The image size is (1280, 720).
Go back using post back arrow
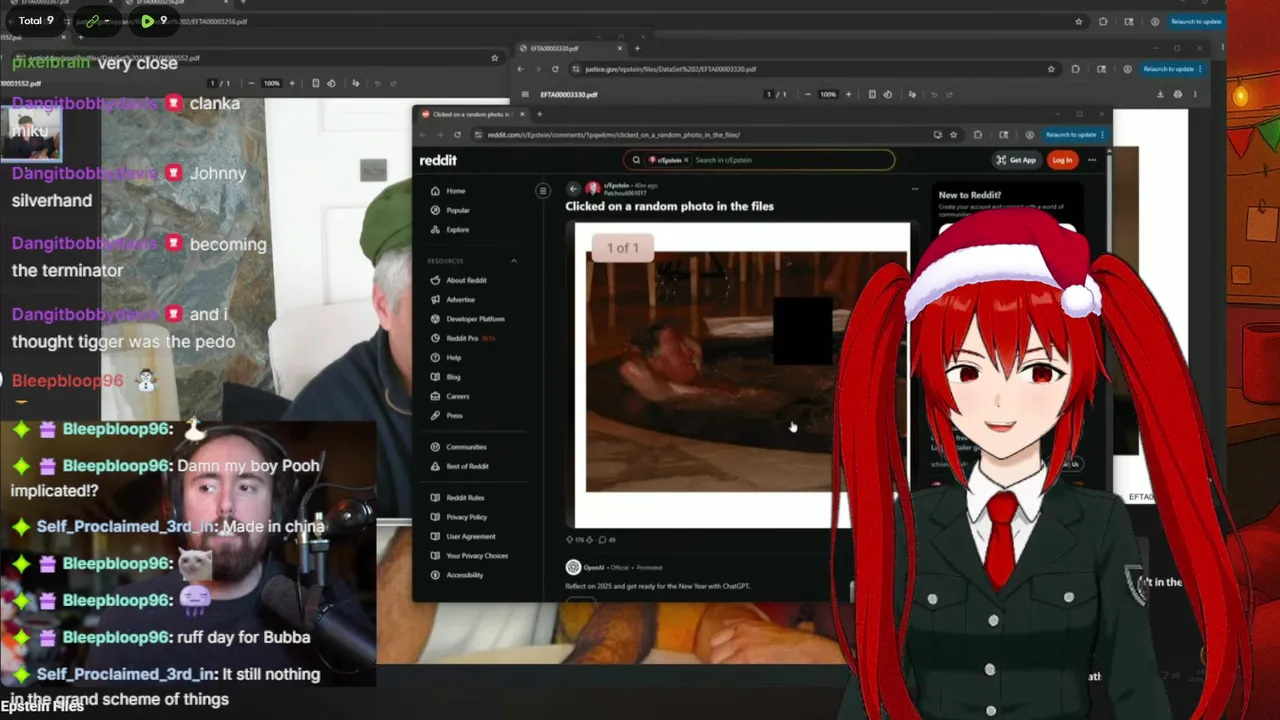(x=573, y=188)
